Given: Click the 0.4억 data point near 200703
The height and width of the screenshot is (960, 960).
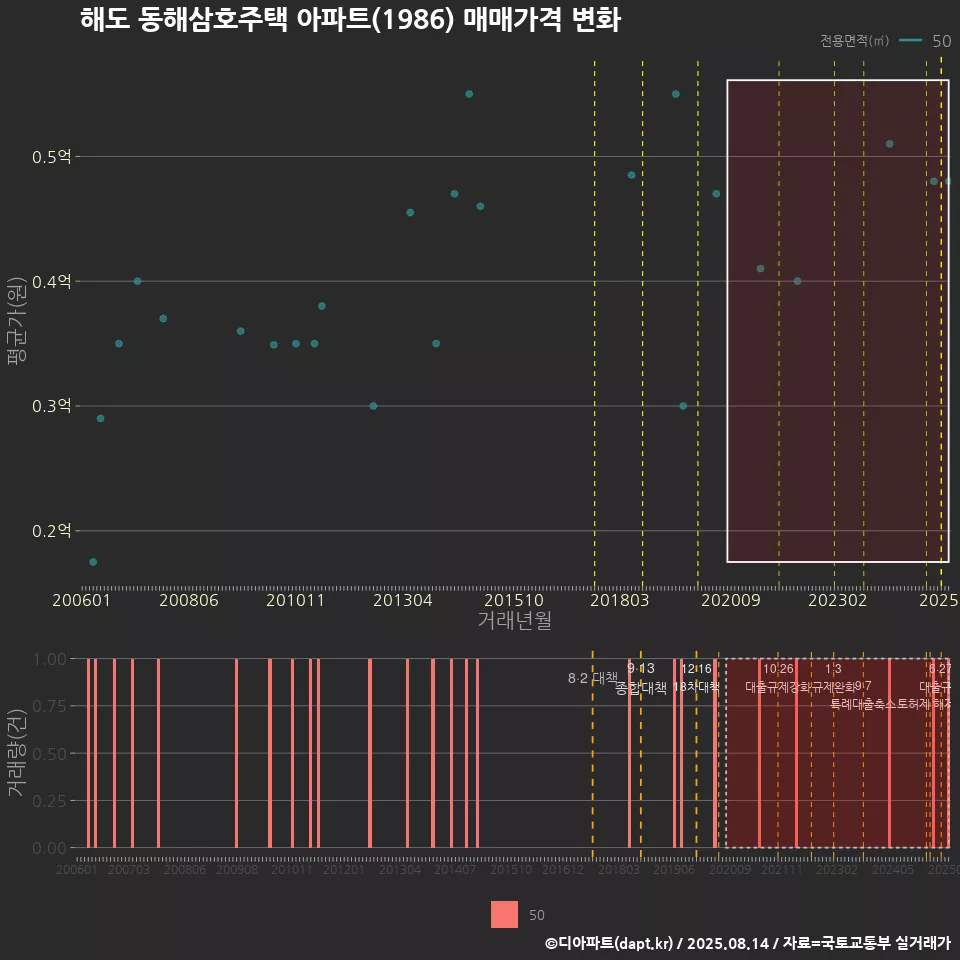Looking at the screenshot, I should [x=137, y=281].
